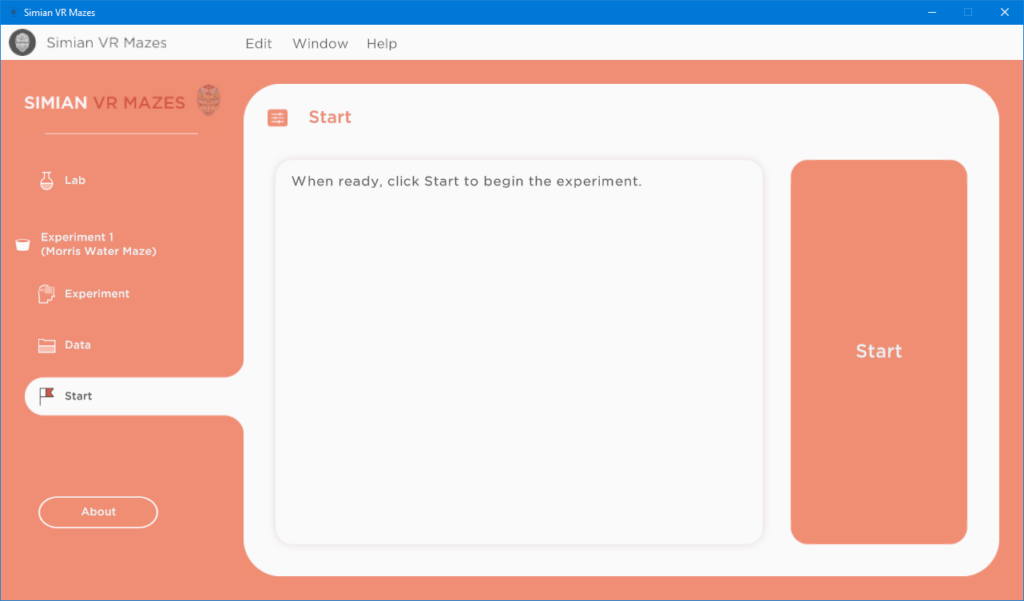Click the Lab flask icon
The height and width of the screenshot is (601, 1024).
46,180
